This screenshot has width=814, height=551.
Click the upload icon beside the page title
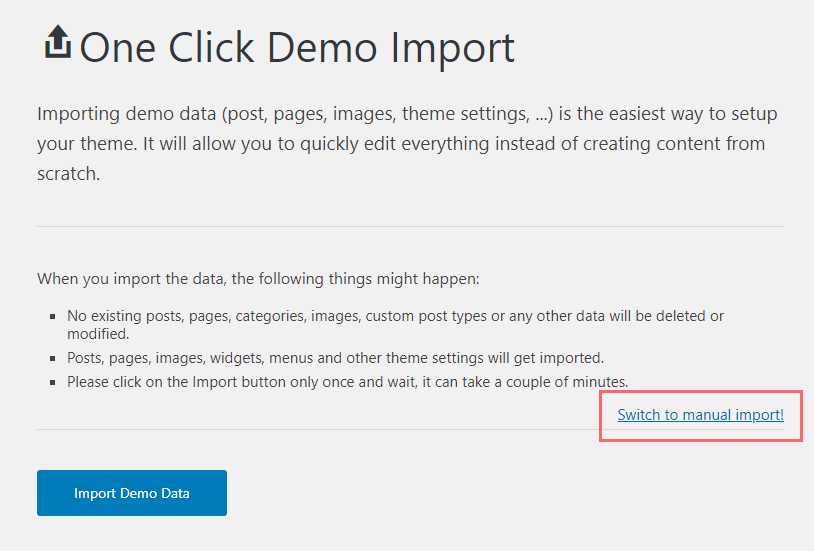click(57, 42)
